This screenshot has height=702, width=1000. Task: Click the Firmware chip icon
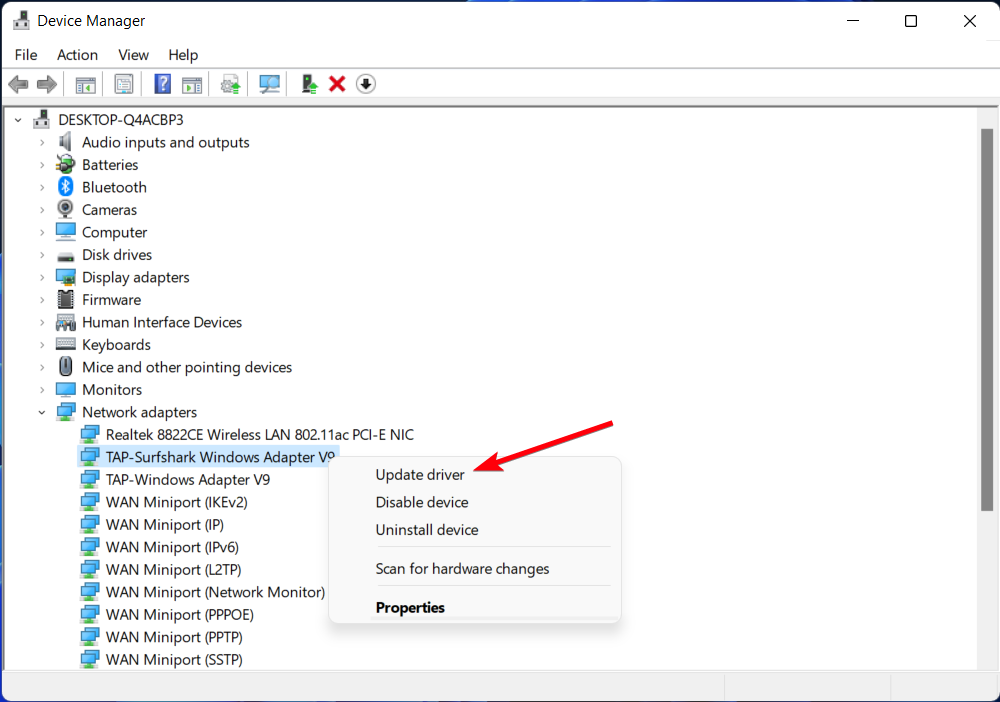pos(65,299)
